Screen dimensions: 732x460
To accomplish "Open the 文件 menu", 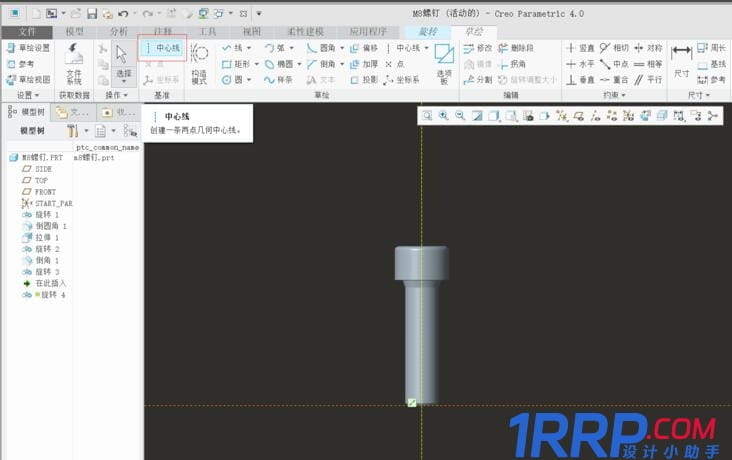I will coord(27,32).
